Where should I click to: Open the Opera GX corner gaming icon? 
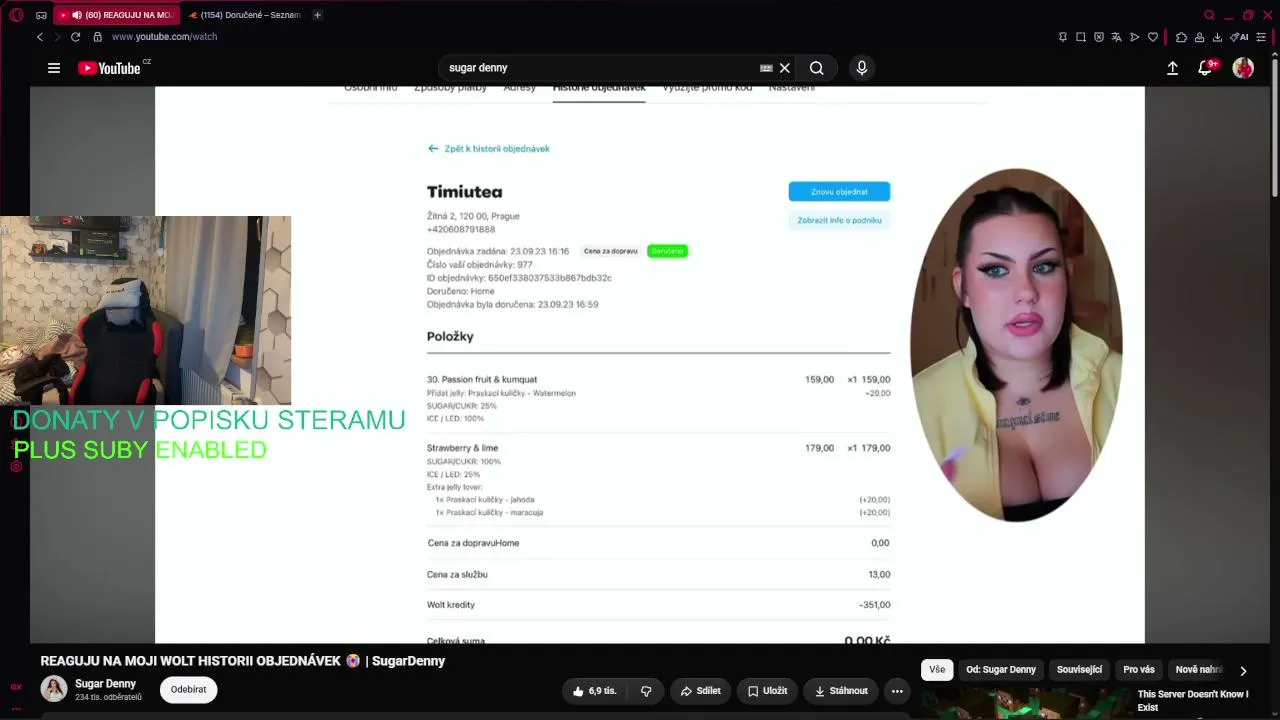(x=41, y=15)
